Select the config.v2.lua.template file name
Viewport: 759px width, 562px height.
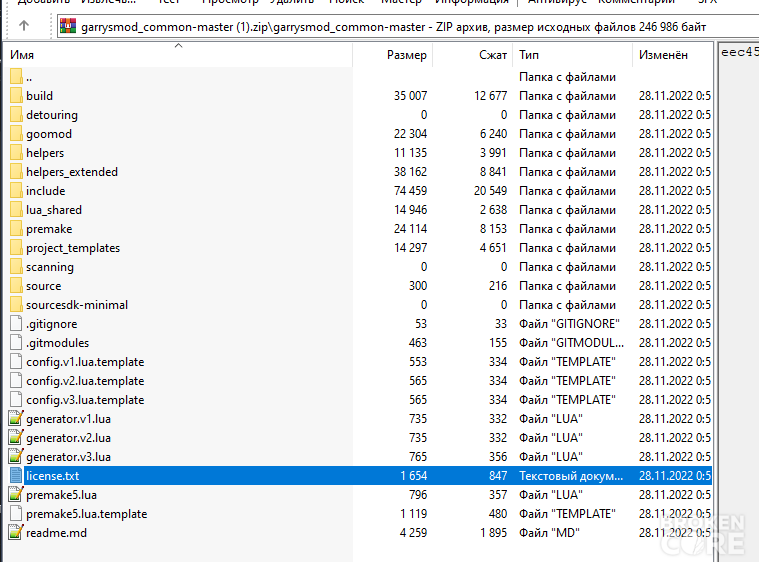pyautogui.click(x=85, y=380)
